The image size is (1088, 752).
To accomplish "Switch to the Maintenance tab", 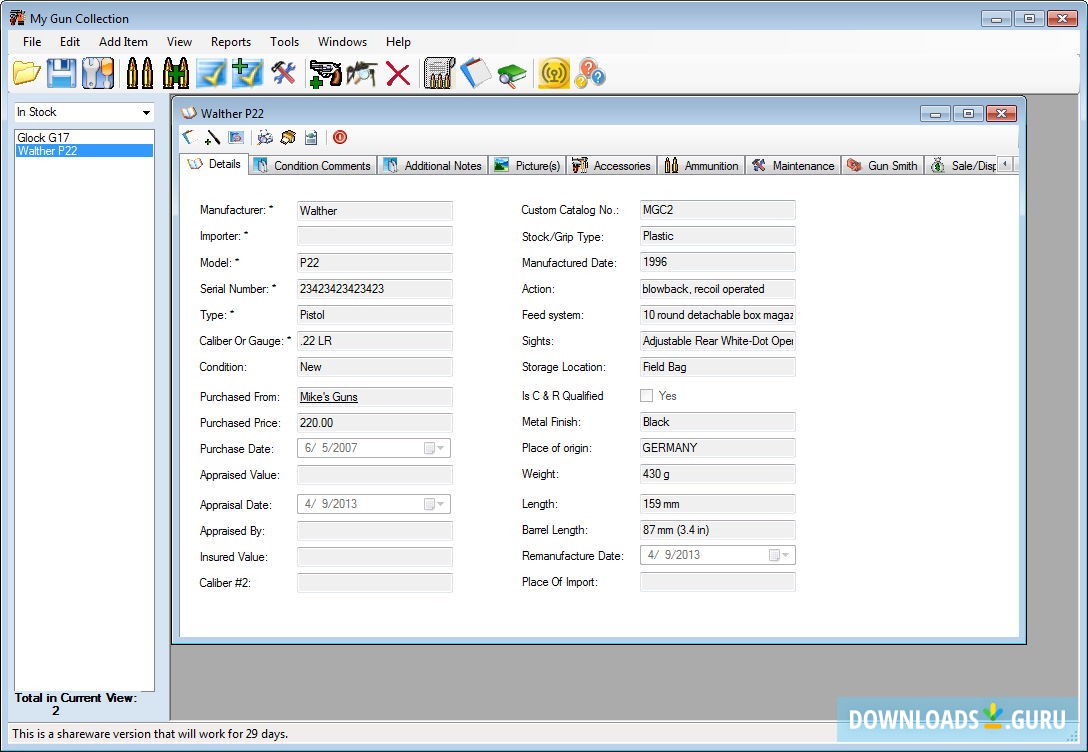I will tap(794, 166).
